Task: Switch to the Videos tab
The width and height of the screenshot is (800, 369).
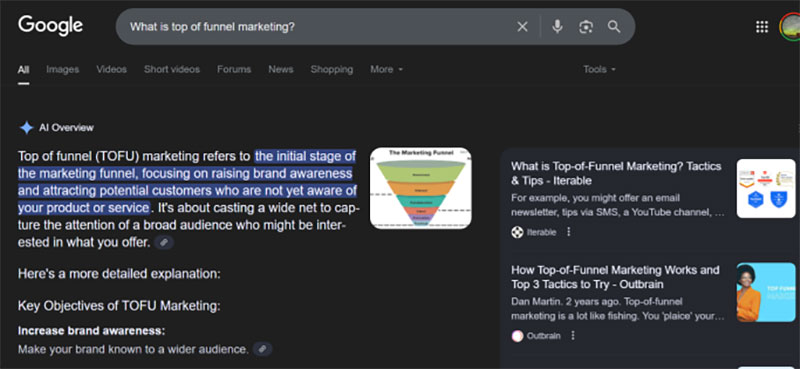Action: (x=111, y=69)
